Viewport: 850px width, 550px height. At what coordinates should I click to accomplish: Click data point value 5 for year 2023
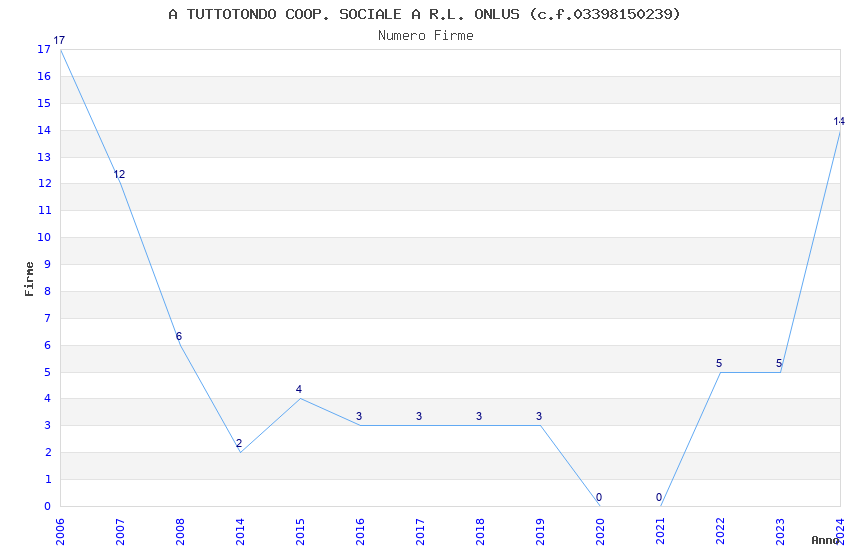(779, 363)
